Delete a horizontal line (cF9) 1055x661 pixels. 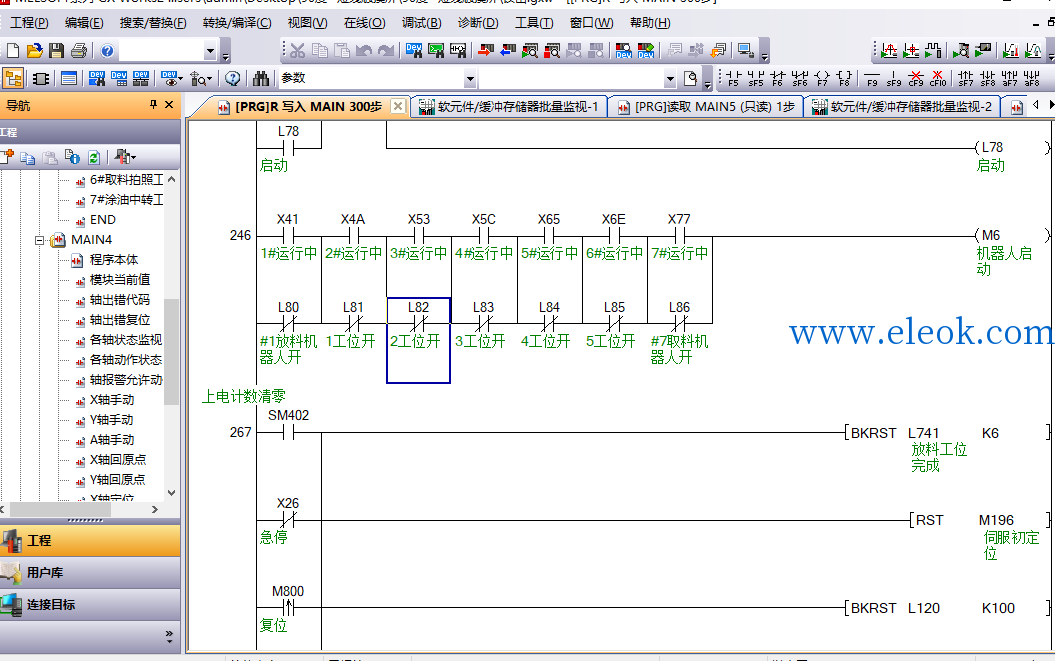tap(916, 79)
